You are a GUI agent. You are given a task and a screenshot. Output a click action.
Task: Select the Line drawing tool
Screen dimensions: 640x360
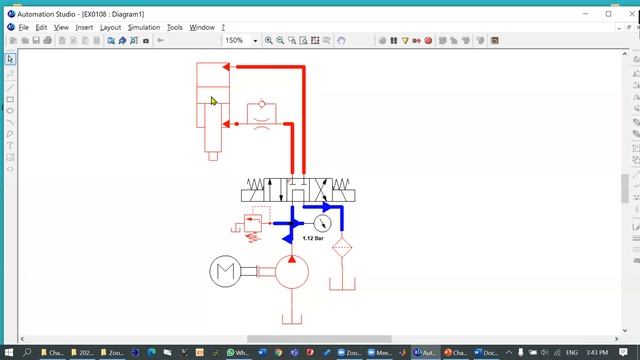(10, 87)
